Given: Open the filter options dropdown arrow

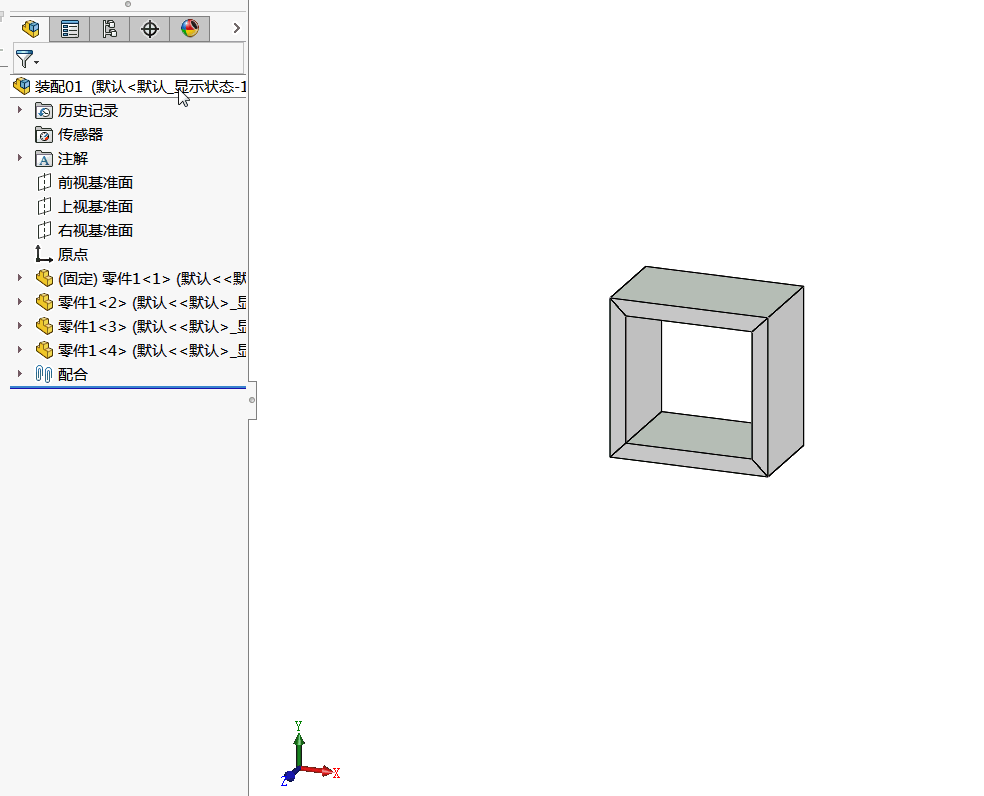Looking at the screenshot, I should pyautogui.click(x=36, y=60).
